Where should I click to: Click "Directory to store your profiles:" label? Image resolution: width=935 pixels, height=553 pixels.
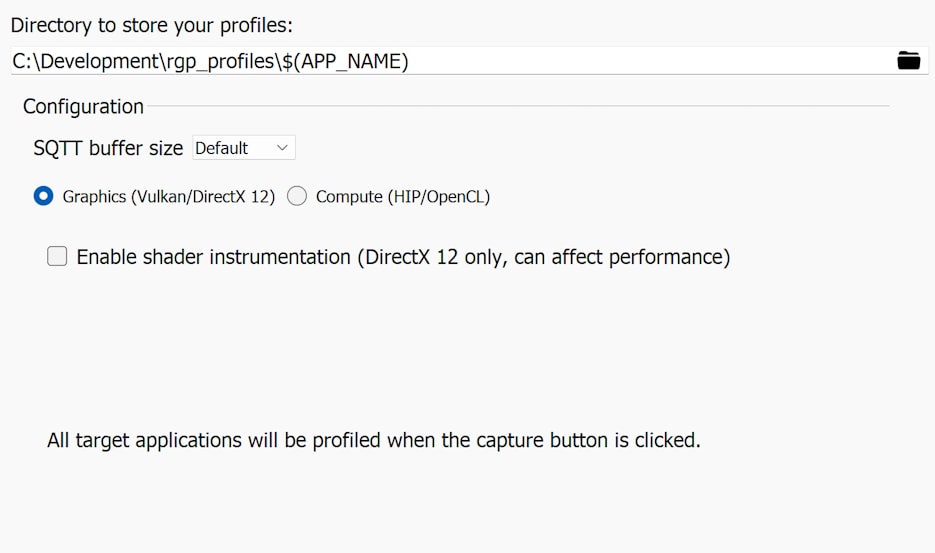(151, 26)
